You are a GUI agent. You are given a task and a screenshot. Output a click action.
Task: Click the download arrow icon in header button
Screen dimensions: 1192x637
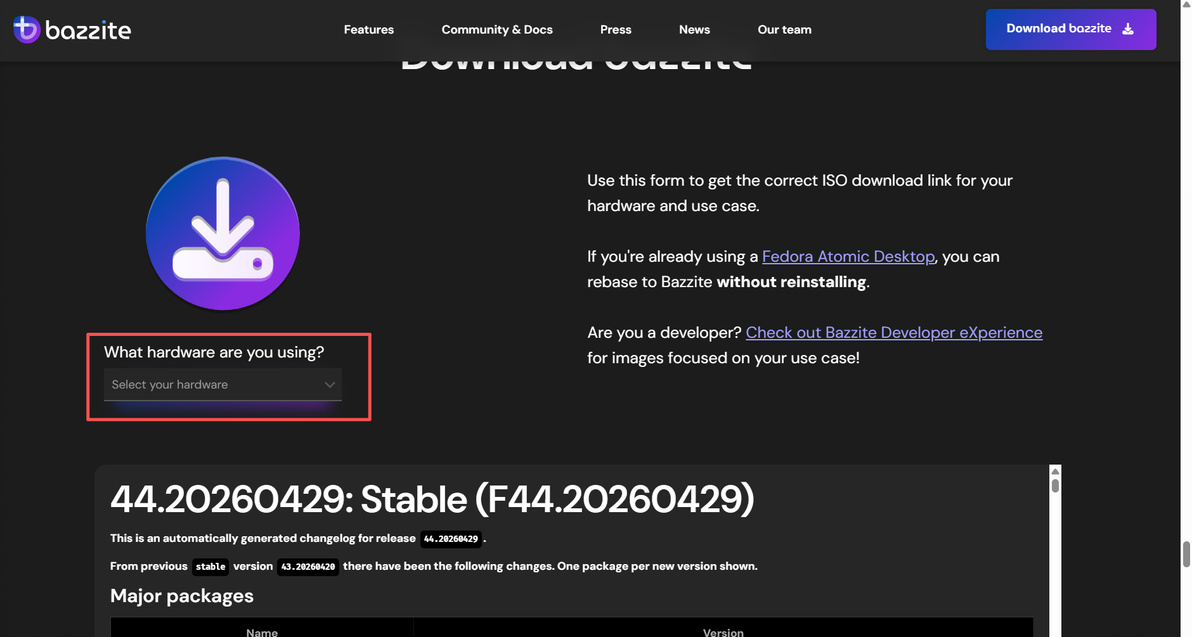(x=1128, y=29)
